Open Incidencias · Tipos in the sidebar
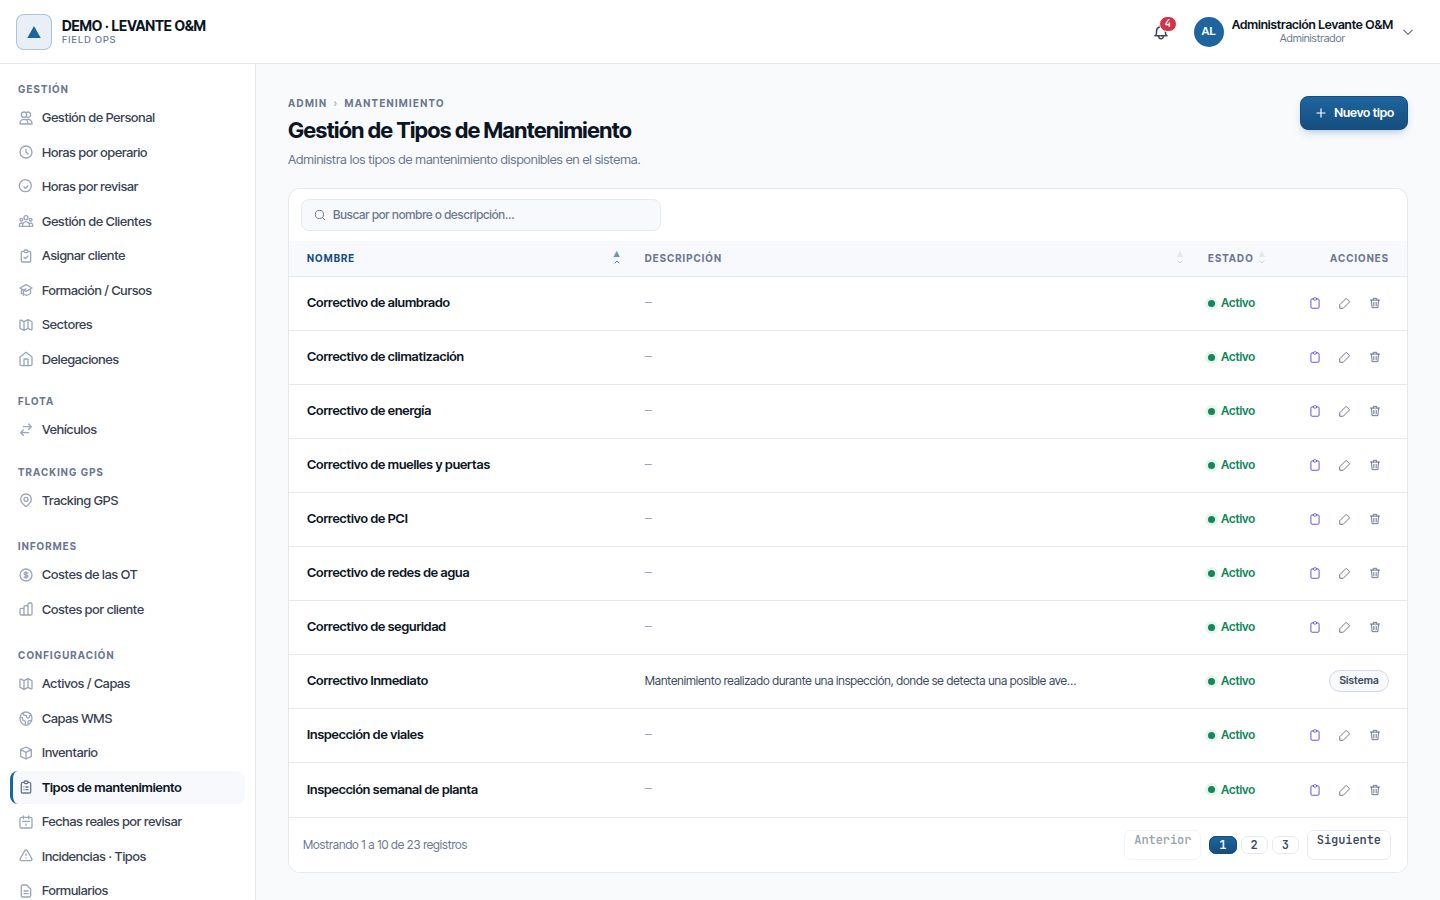The image size is (1440, 900). coord(127,857)
